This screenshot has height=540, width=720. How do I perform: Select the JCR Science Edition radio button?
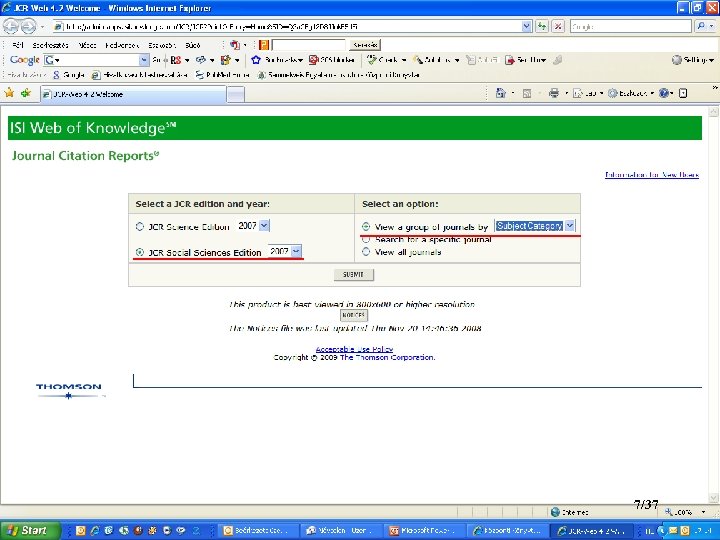(140, 226)
